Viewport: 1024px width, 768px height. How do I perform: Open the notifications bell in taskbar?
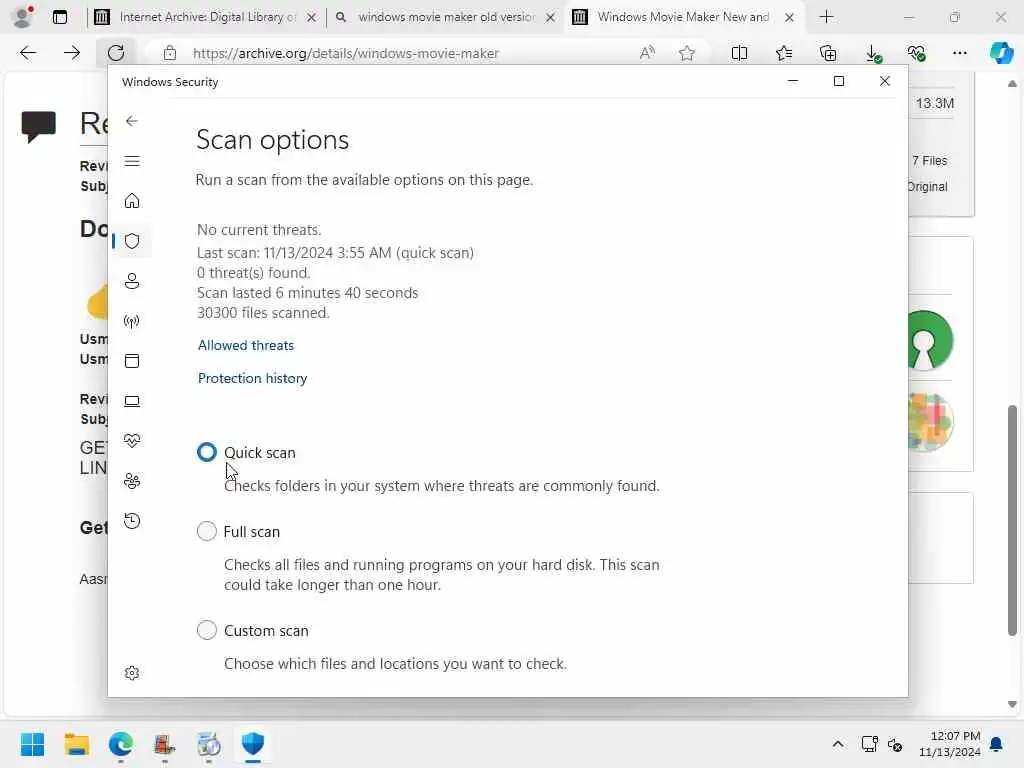click(x=997, y=744)
